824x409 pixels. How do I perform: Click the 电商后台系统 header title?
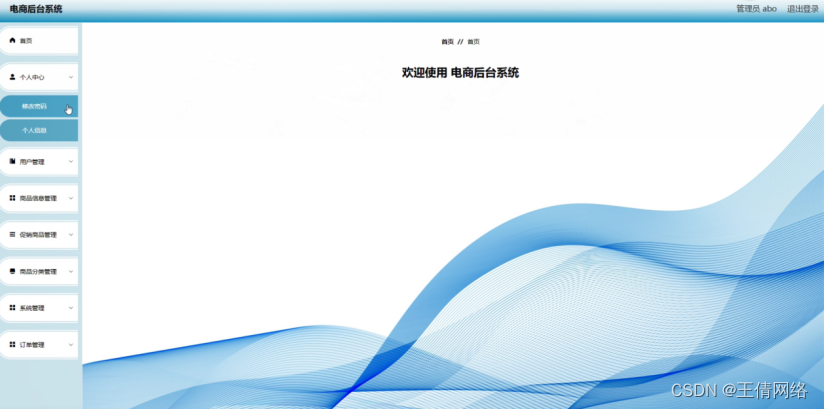36,9
